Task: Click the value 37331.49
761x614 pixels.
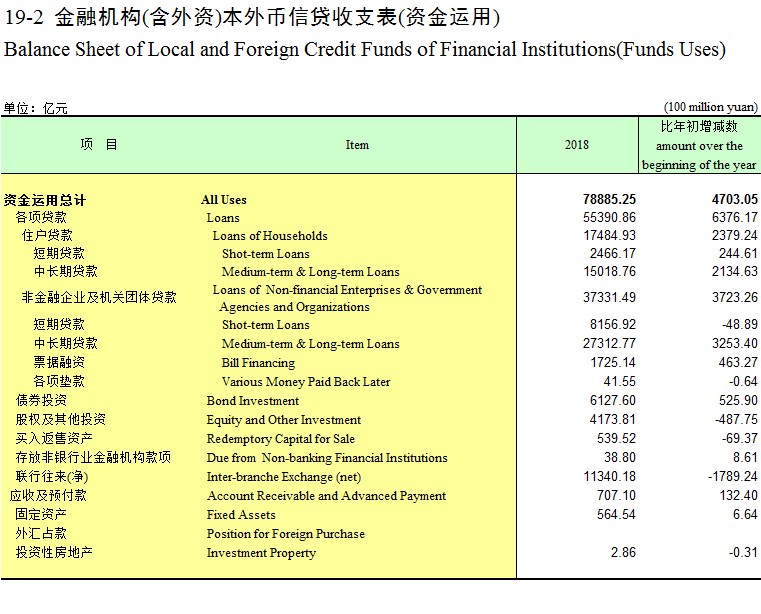Action: coord(609,297)
